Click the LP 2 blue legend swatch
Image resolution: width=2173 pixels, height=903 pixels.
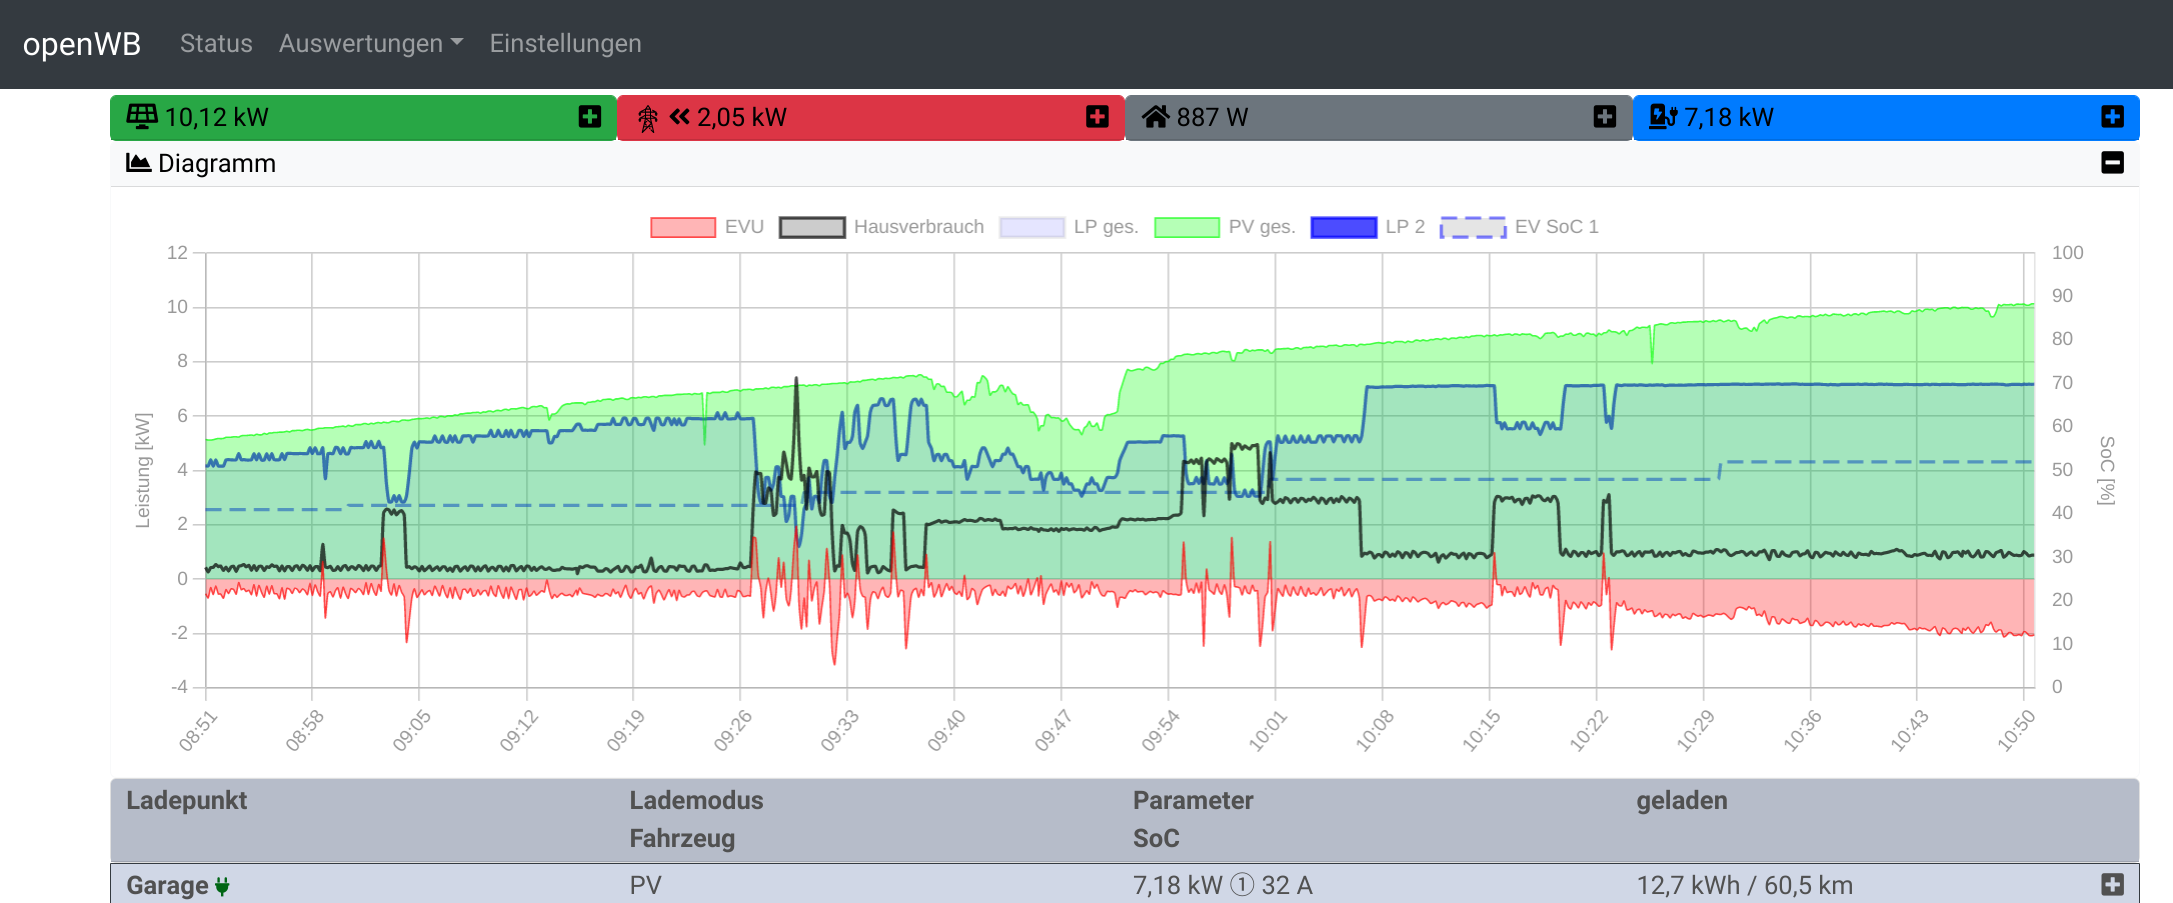coord(1343,227)
